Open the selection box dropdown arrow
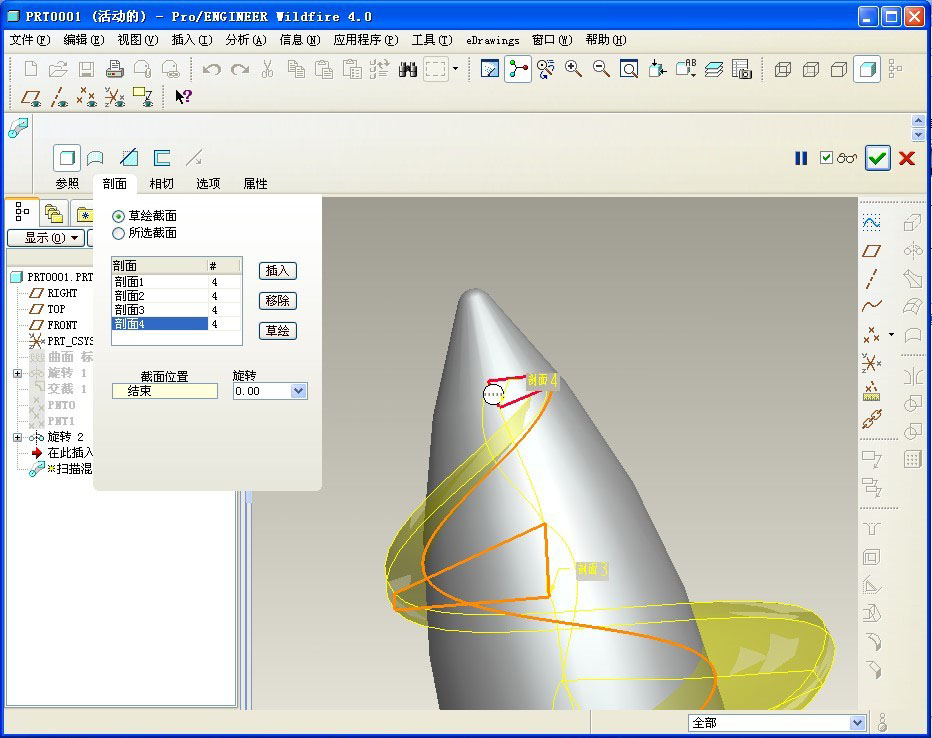The height and width of the screenshot is (738, 932). click(x=455, y=69)
